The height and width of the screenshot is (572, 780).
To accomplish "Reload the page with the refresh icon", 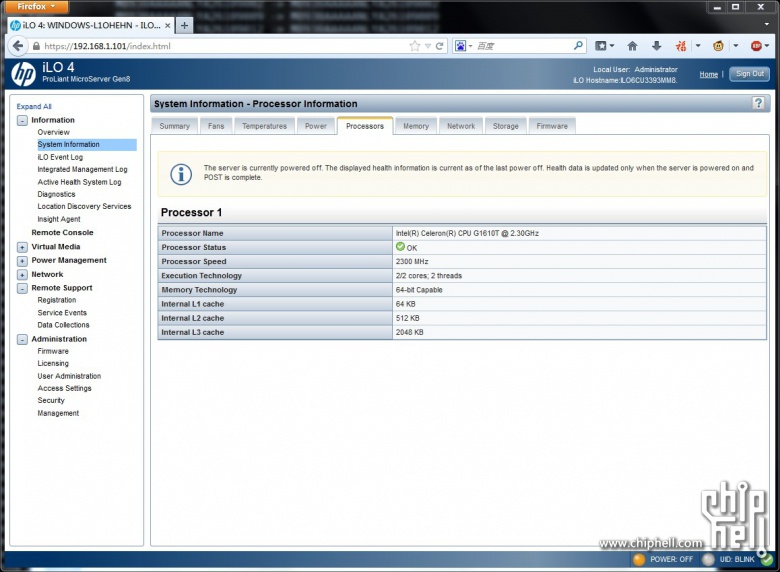I will pos(439,46).
